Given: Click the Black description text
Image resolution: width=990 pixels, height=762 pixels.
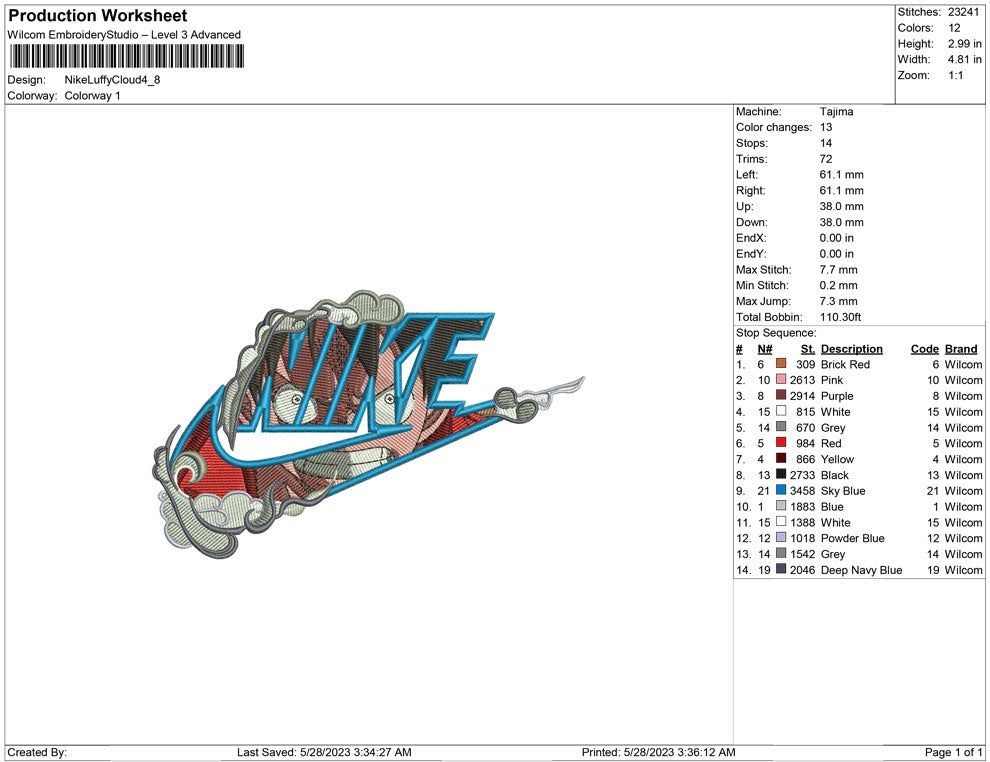Looking at the screenshot, I should (835, 475).
